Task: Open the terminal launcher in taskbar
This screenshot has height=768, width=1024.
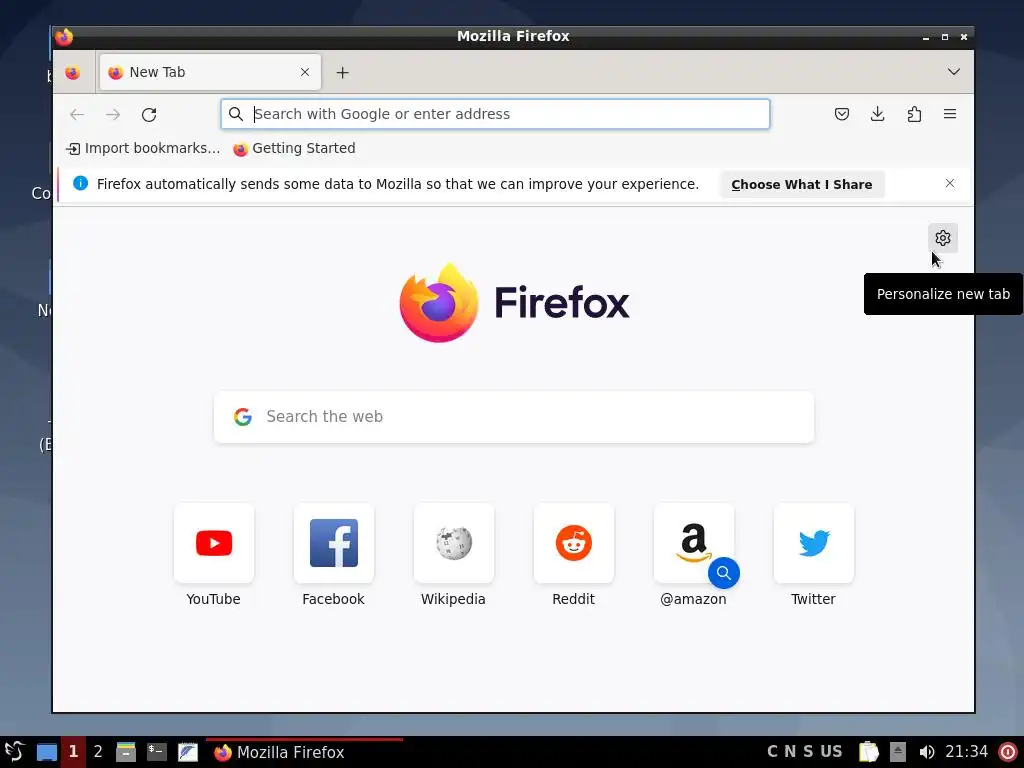Action: pyautogui.click(x=157, y=752)
